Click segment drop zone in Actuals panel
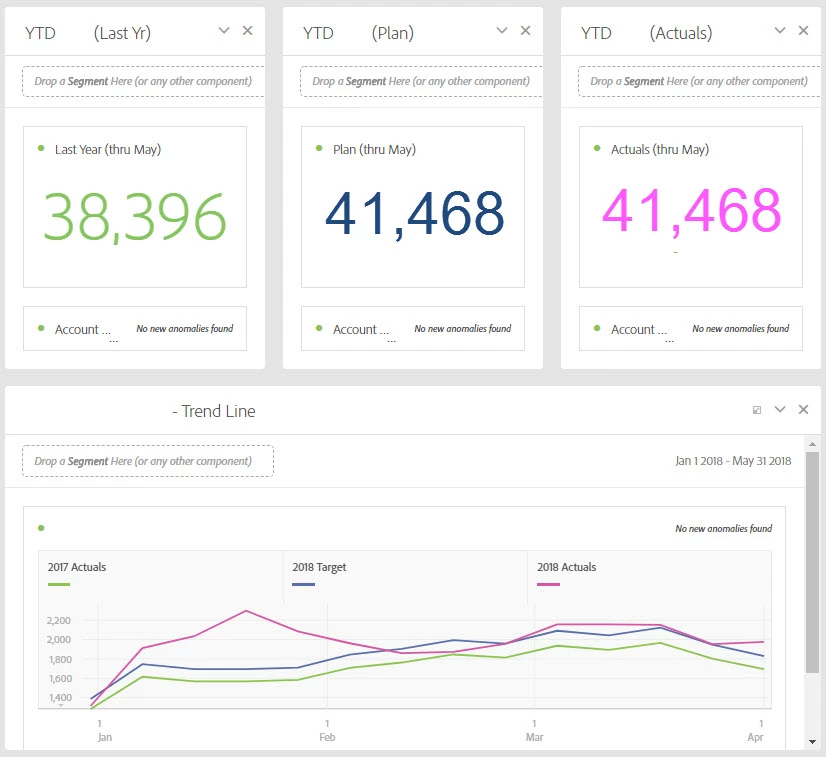The height and width of the screenshot is (757, 826). [700, 81]
